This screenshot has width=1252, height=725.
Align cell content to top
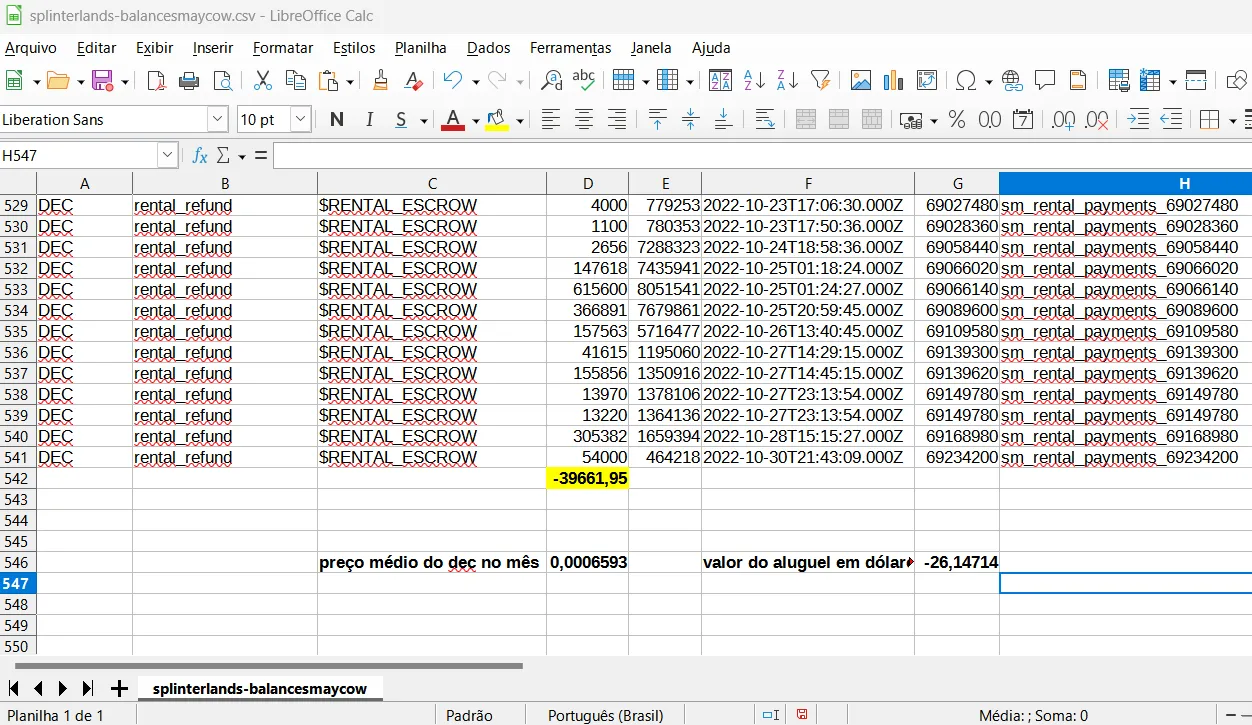click(x=657, y=120)
